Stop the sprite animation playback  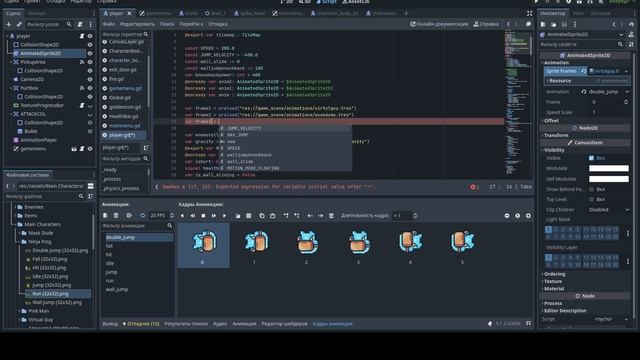[203, 216]
